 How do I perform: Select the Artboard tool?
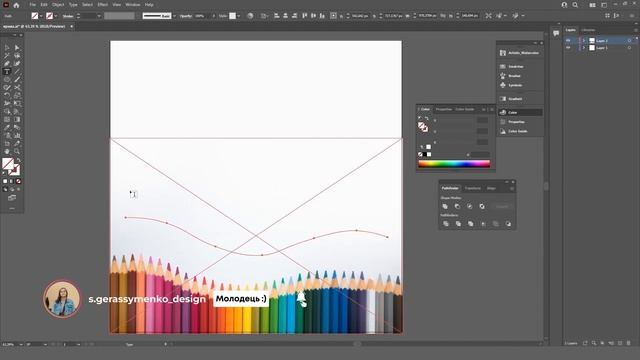coord(7,143)
